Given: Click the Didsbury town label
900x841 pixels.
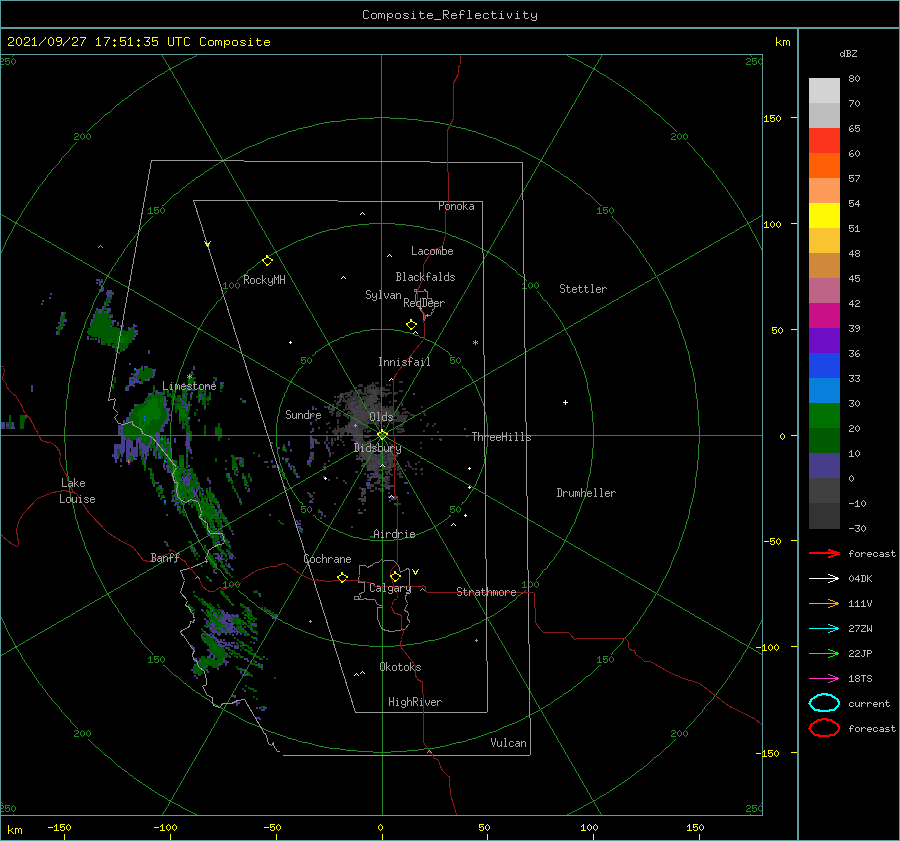Looking at the screenshot, I should (x=377, y=448).
